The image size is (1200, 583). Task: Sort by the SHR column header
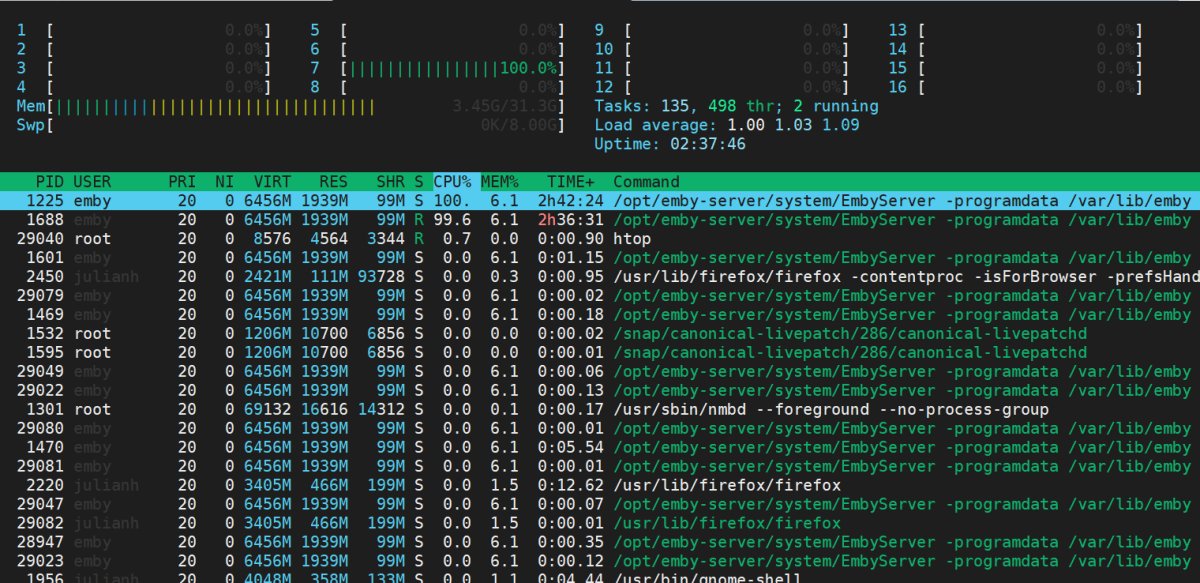pos(390,182)
